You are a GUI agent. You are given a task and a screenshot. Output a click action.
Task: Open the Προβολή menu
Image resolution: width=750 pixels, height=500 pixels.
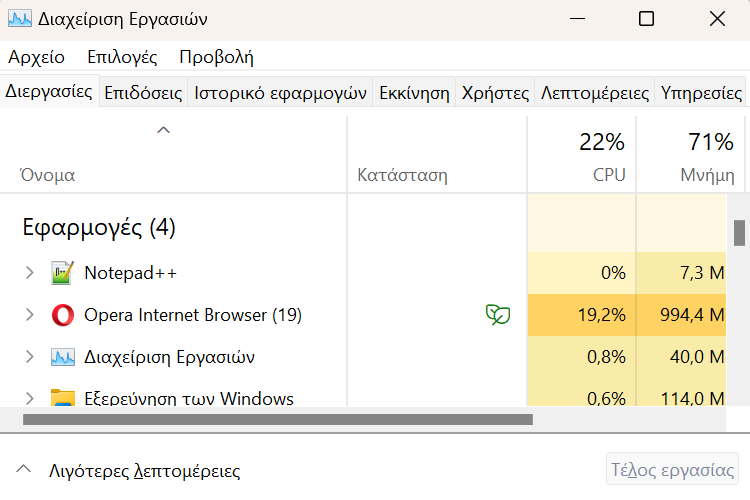216,57
